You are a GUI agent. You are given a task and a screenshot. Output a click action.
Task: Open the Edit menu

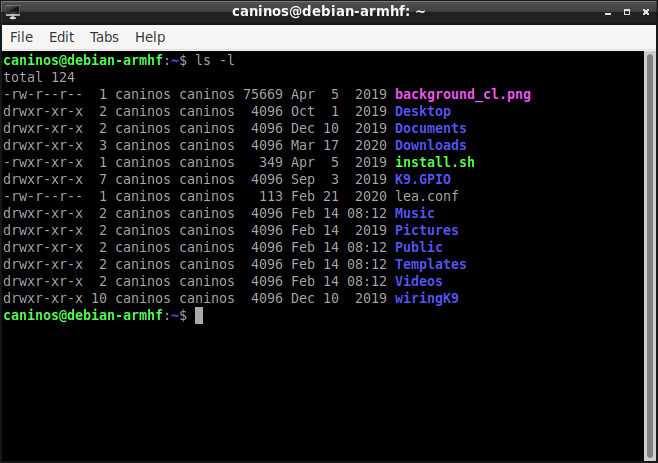click(x=62, y=37)
